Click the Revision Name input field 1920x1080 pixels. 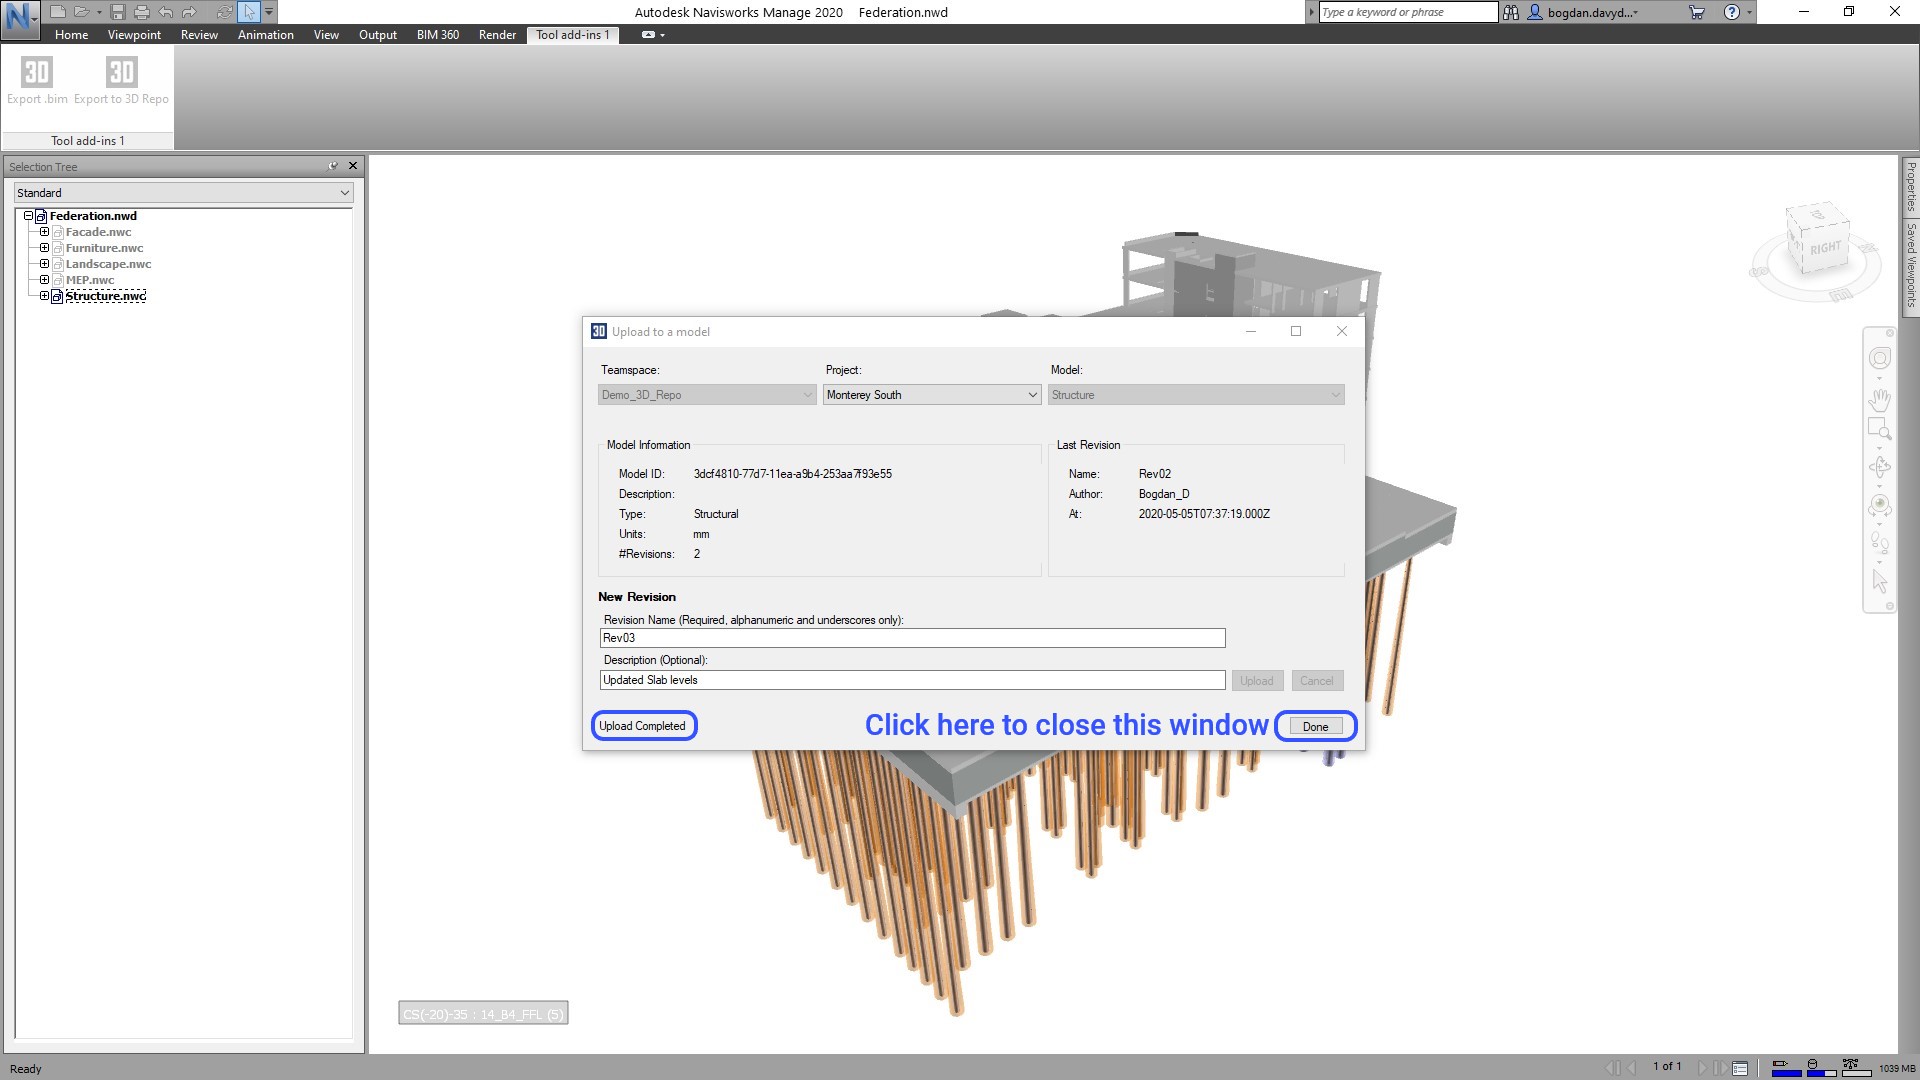pyautogui.click(x=912, y=638)
